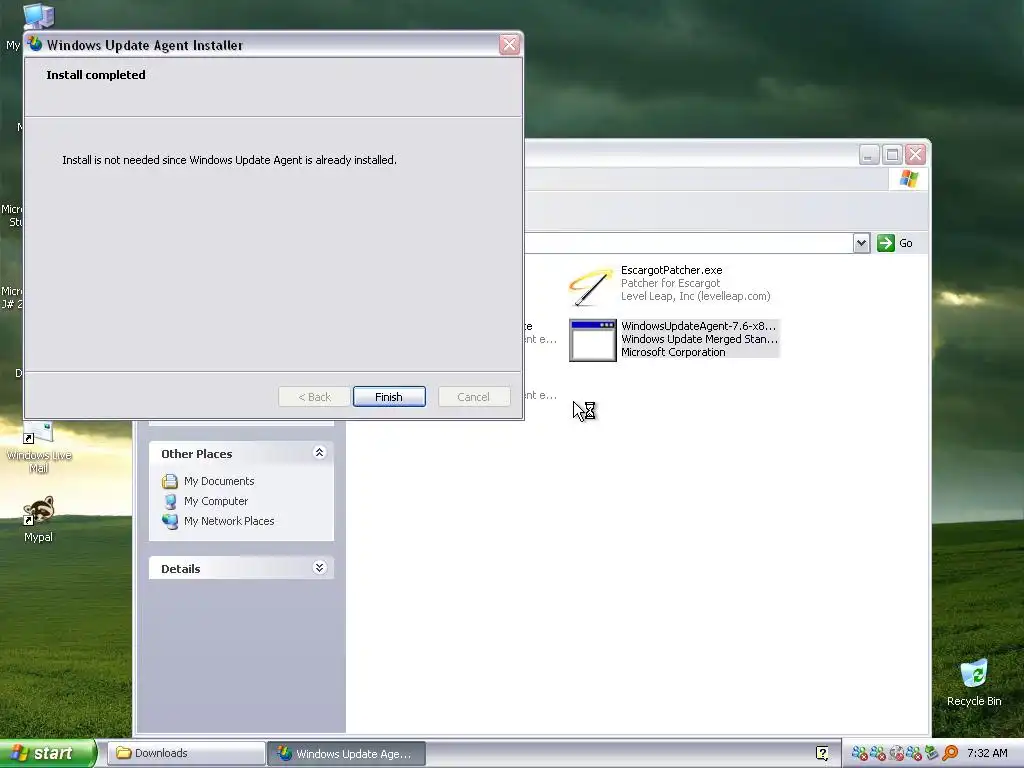Click the Install completed heading
1024x768 pixels.
point(96,75)
